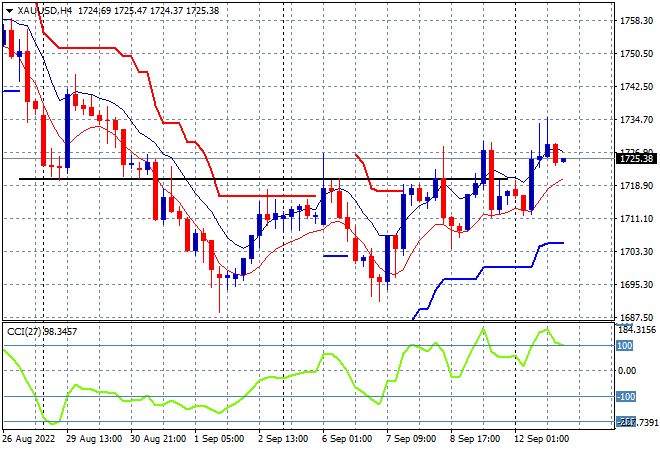The height and width of the screenshot is (450, 660).
Task: Click the CCI 0.00 scale value
Action: (x=627, y=370)
